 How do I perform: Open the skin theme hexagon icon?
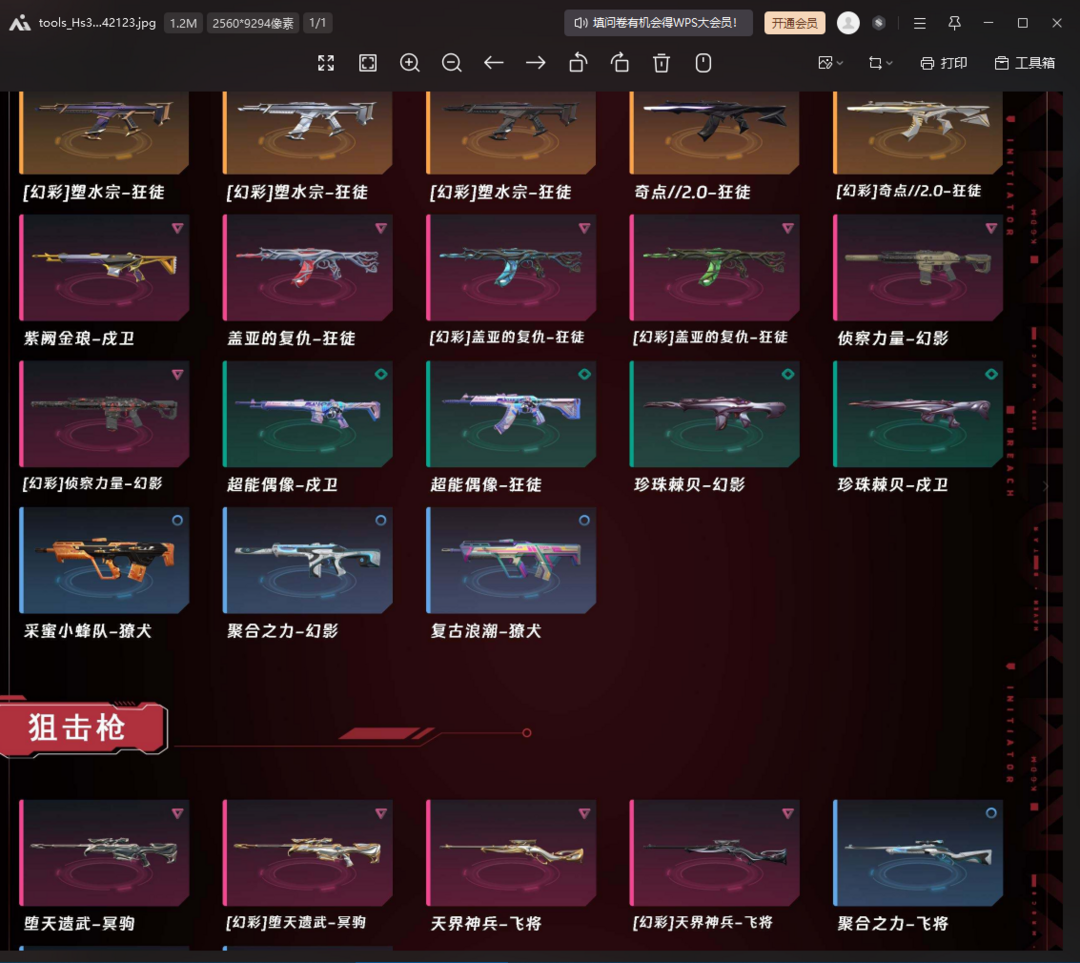(878, 23)
